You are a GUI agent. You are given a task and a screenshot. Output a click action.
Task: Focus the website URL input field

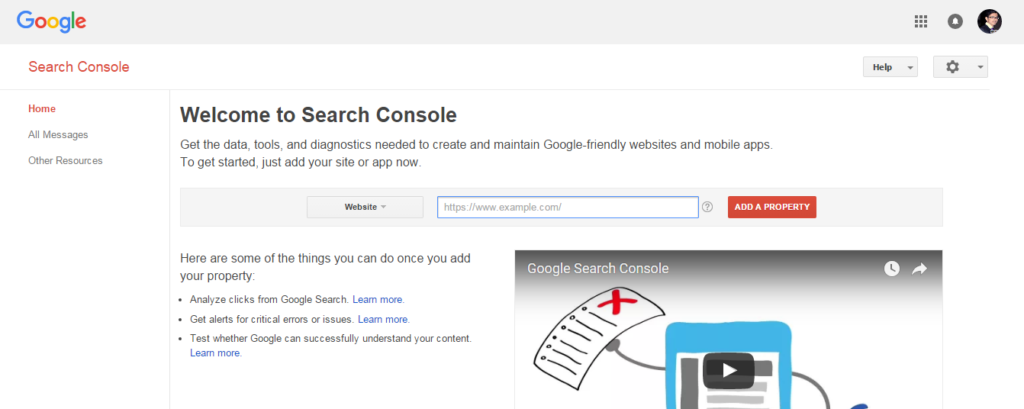click(x=567, y=207)
